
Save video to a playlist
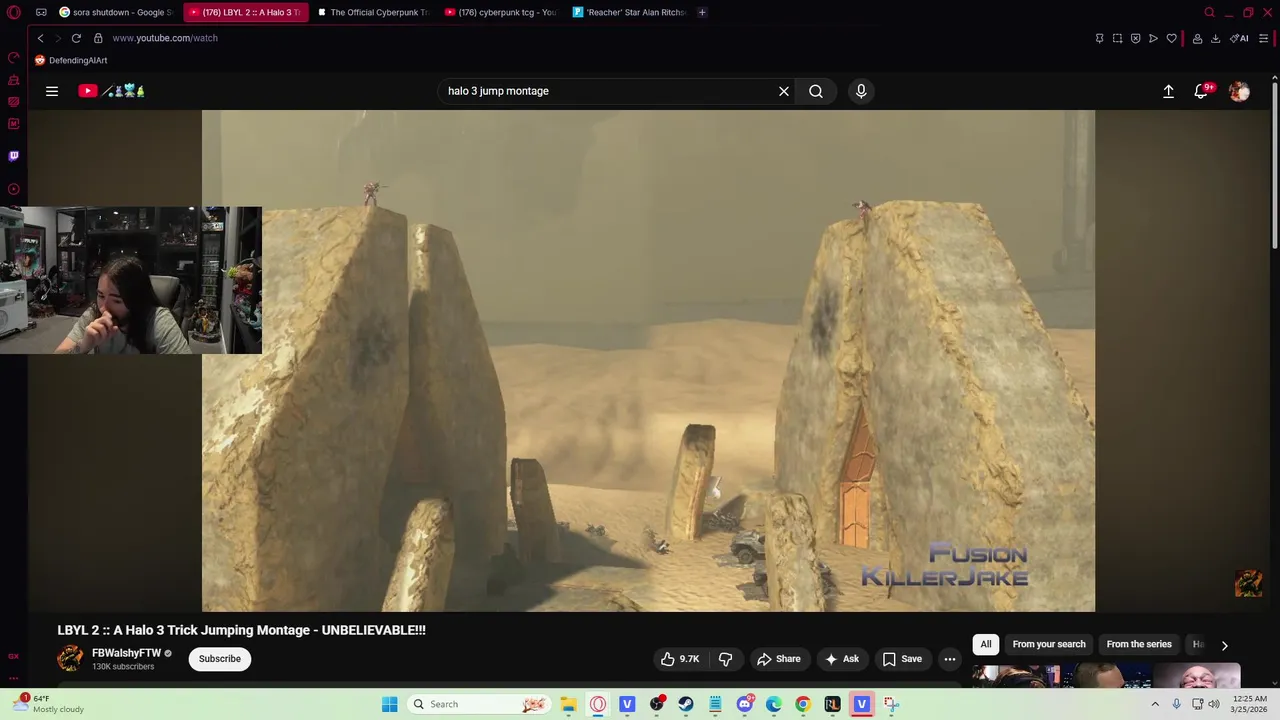[902, 659]
